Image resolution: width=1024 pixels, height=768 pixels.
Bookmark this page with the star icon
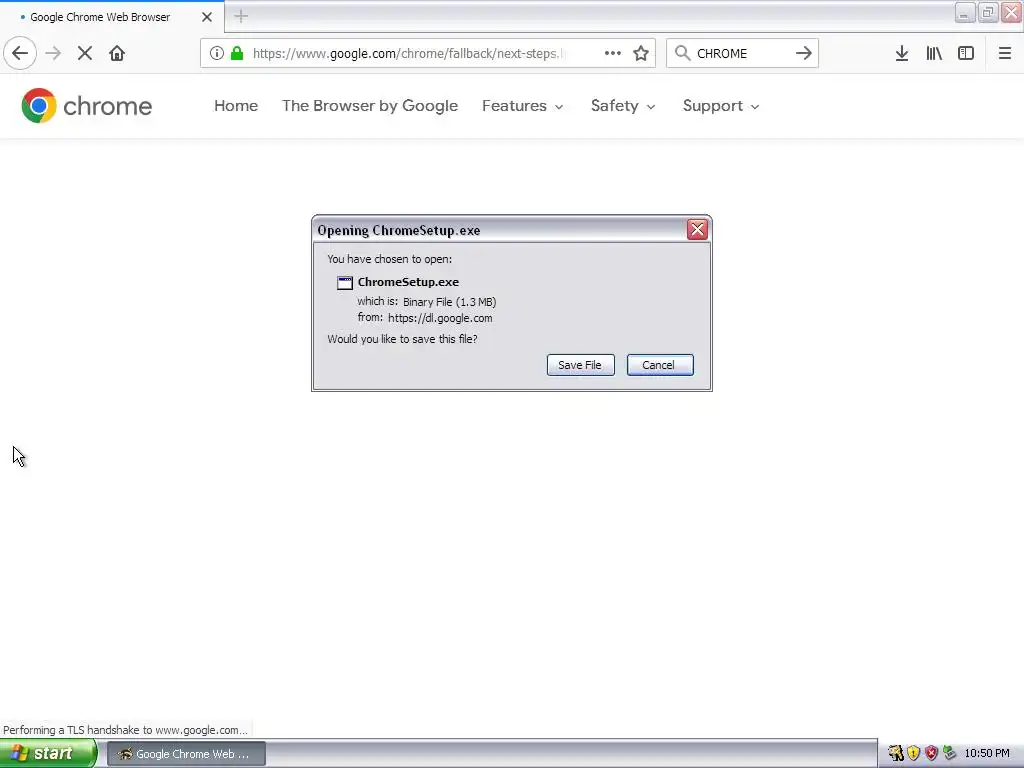tap(641, 53)
